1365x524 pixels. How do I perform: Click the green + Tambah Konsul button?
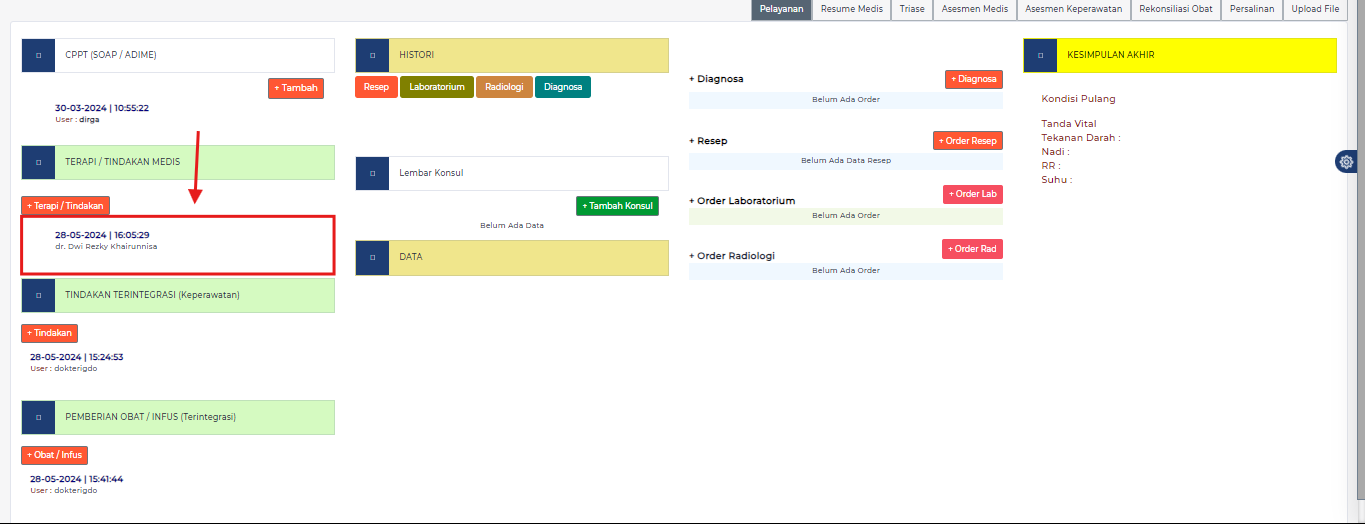[617, 206]
